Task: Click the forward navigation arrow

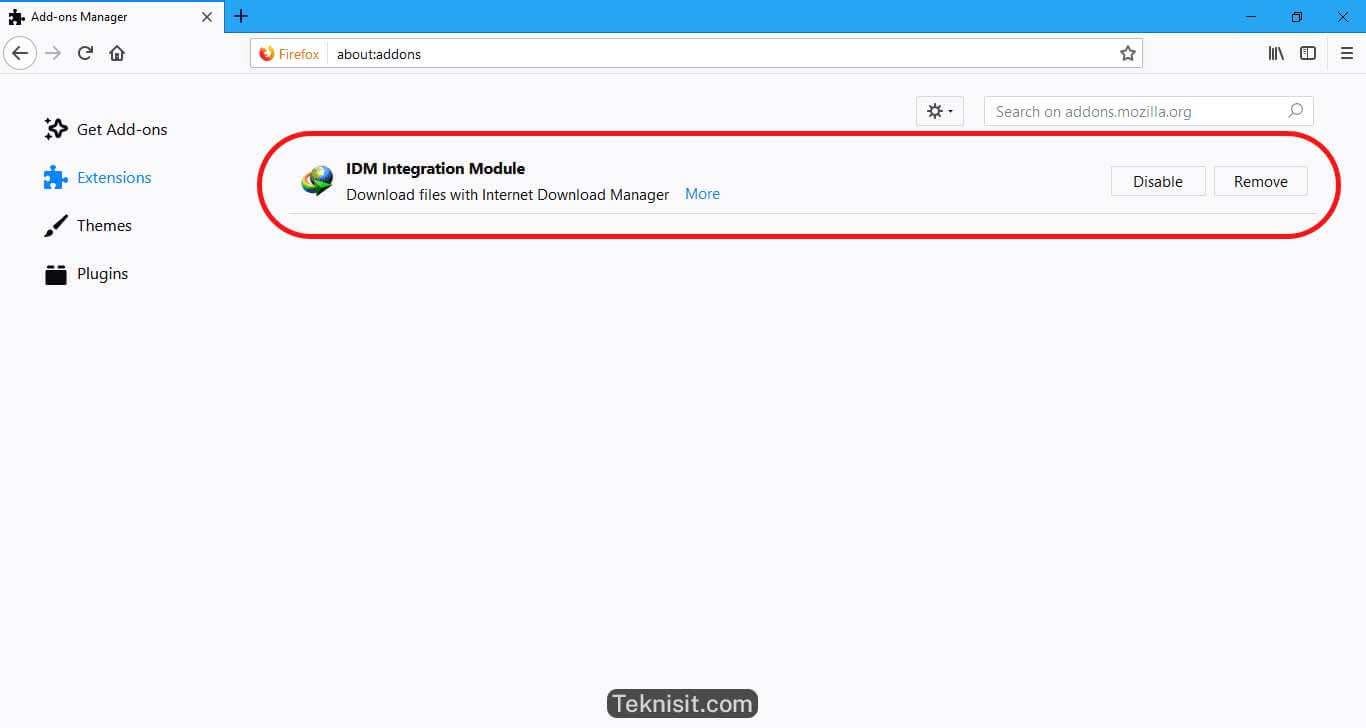Action: [53, 53]
